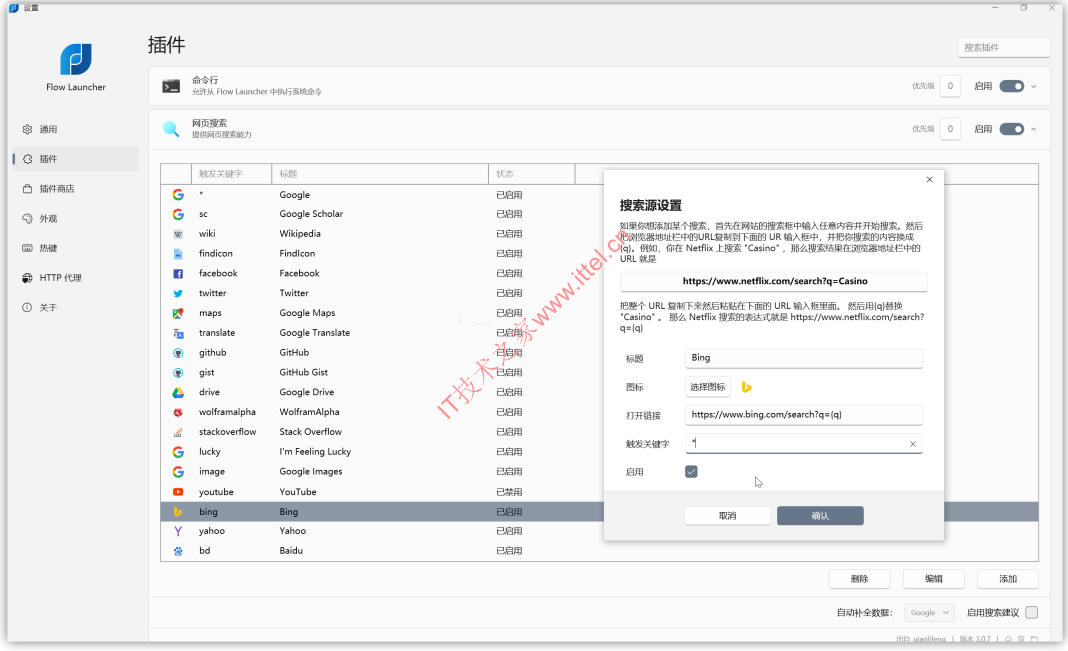The height and width of the screenshot is (651, 1068).
Task: Select the "Google Translate" title cell
Action: [315, 333]
